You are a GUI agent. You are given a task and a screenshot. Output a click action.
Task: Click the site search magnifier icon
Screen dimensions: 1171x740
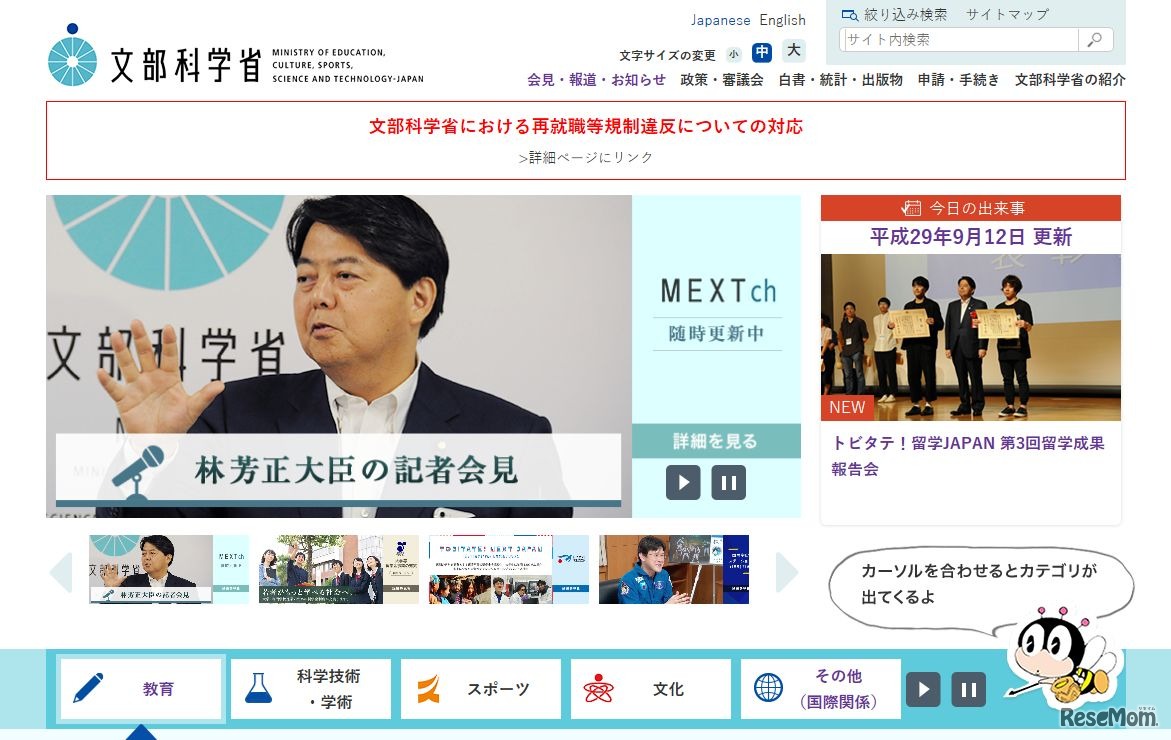1095,39
